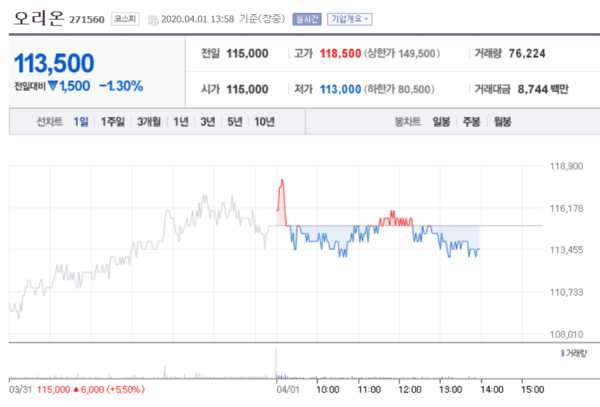Show the 3년 line chart
This screenshot has width=600, height=407.
[x=208, y=122]
